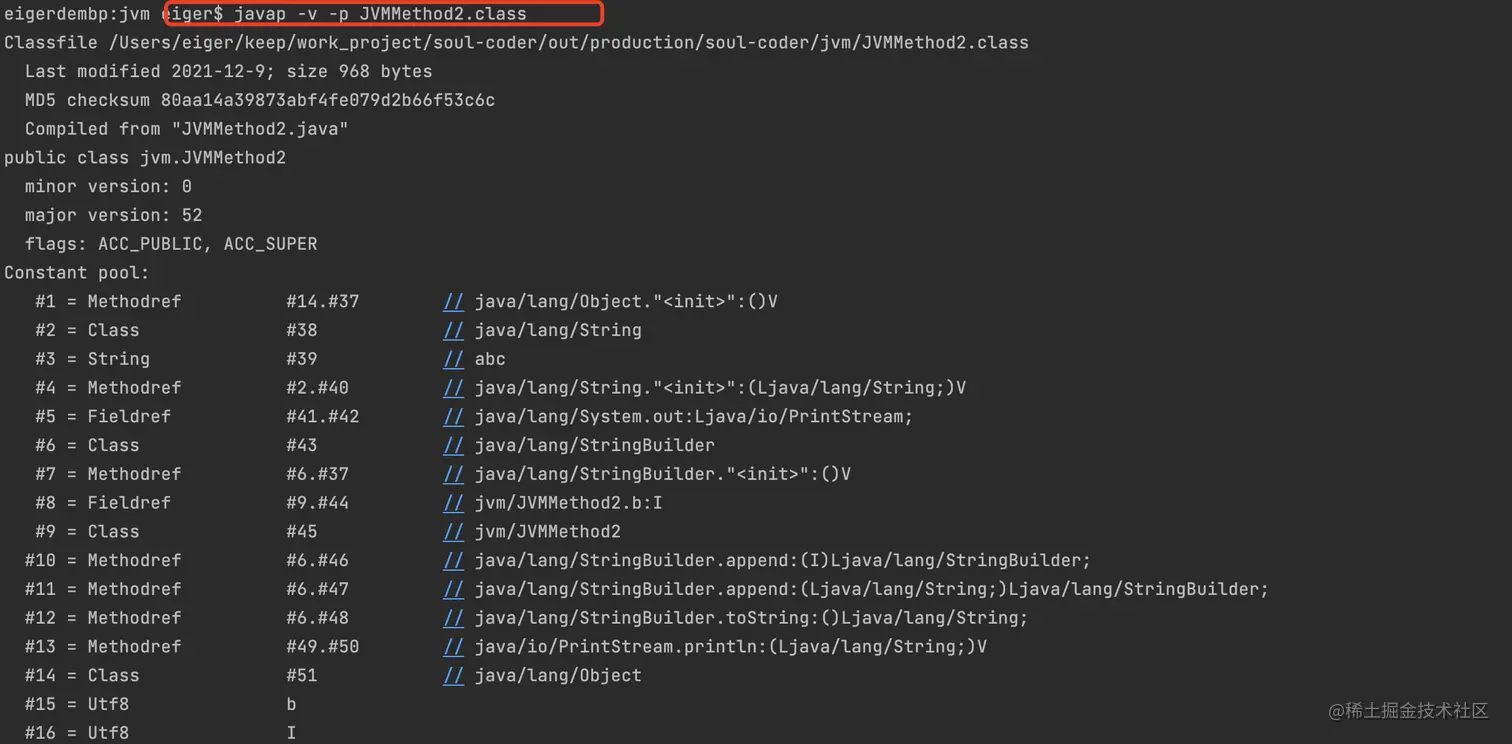Click the eigerdembp:jvm prompt text
This screenshot has height=744, width=1512.
click(x=77, y=14)
